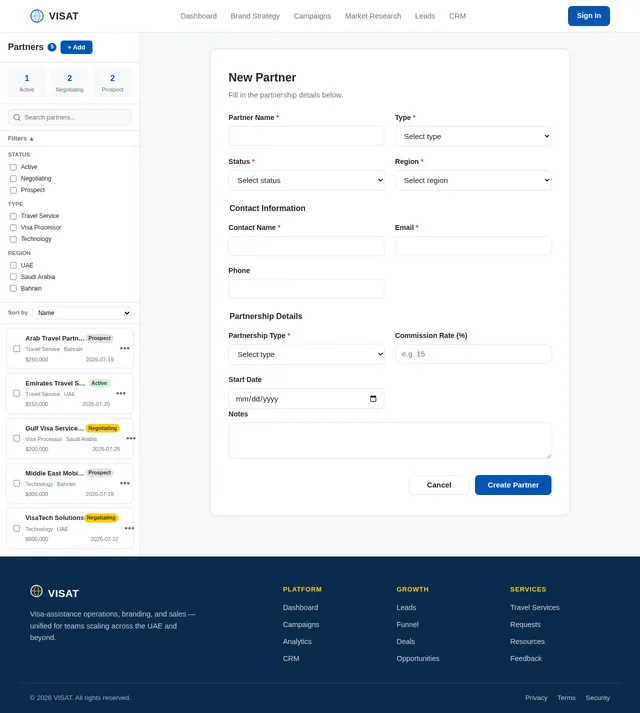Open footer Funnel link
This screenshot has height=713, width=640.
click(407, 625)
